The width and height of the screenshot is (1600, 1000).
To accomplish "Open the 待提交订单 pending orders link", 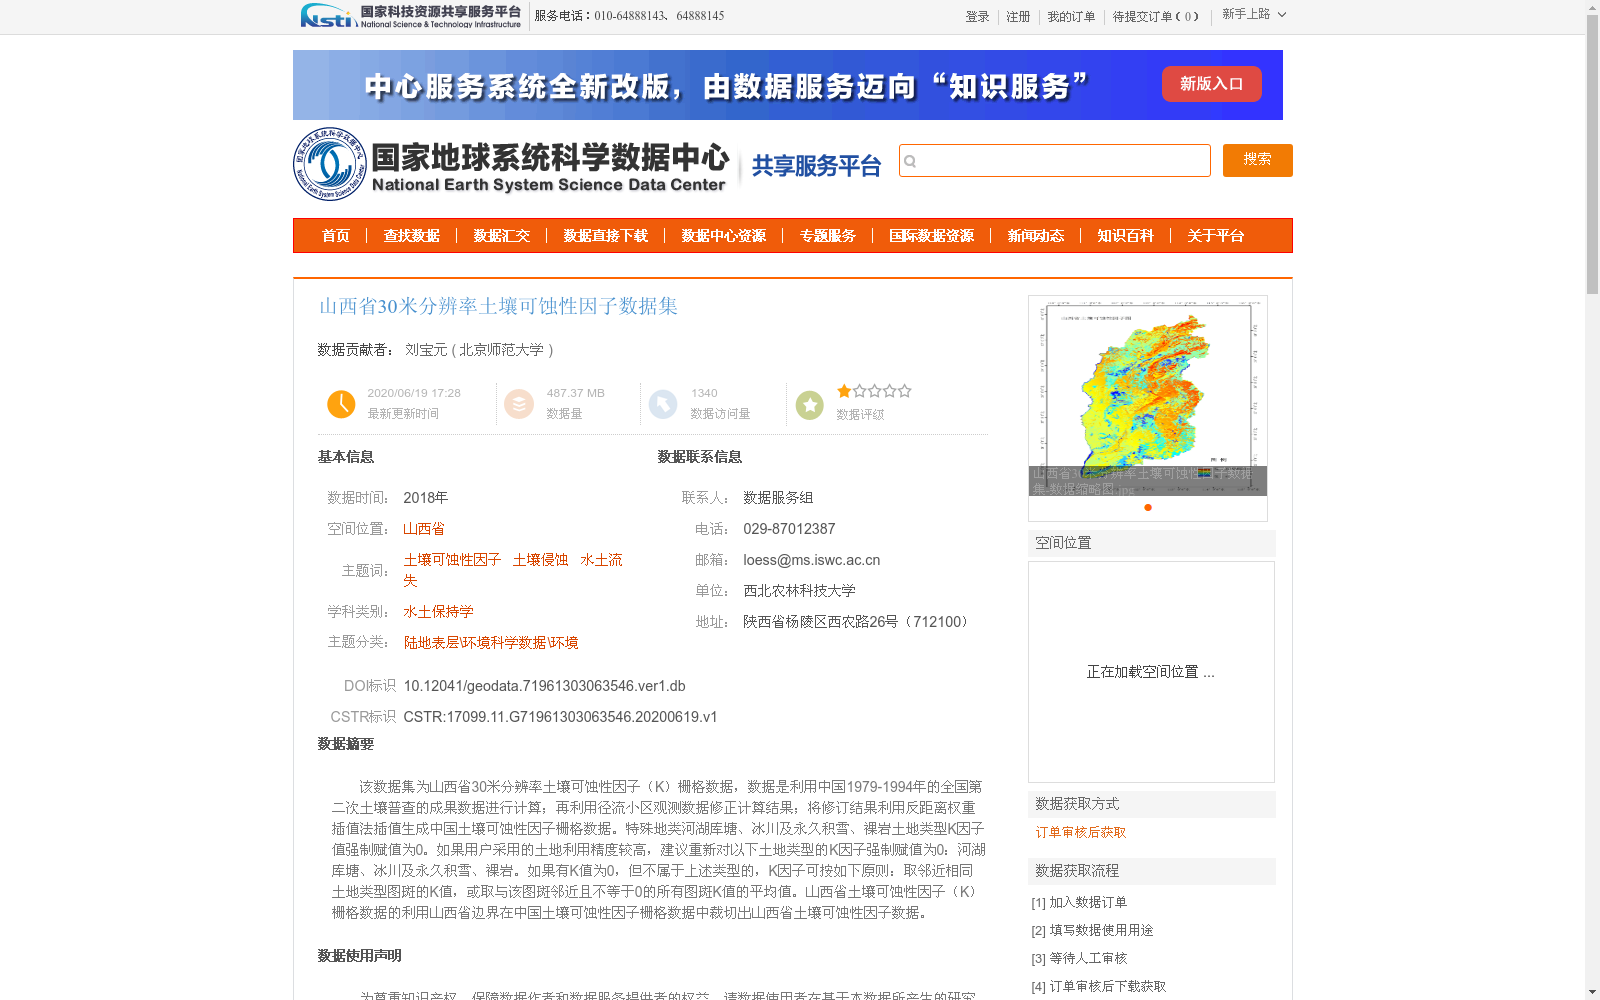I will point(1155,17).
